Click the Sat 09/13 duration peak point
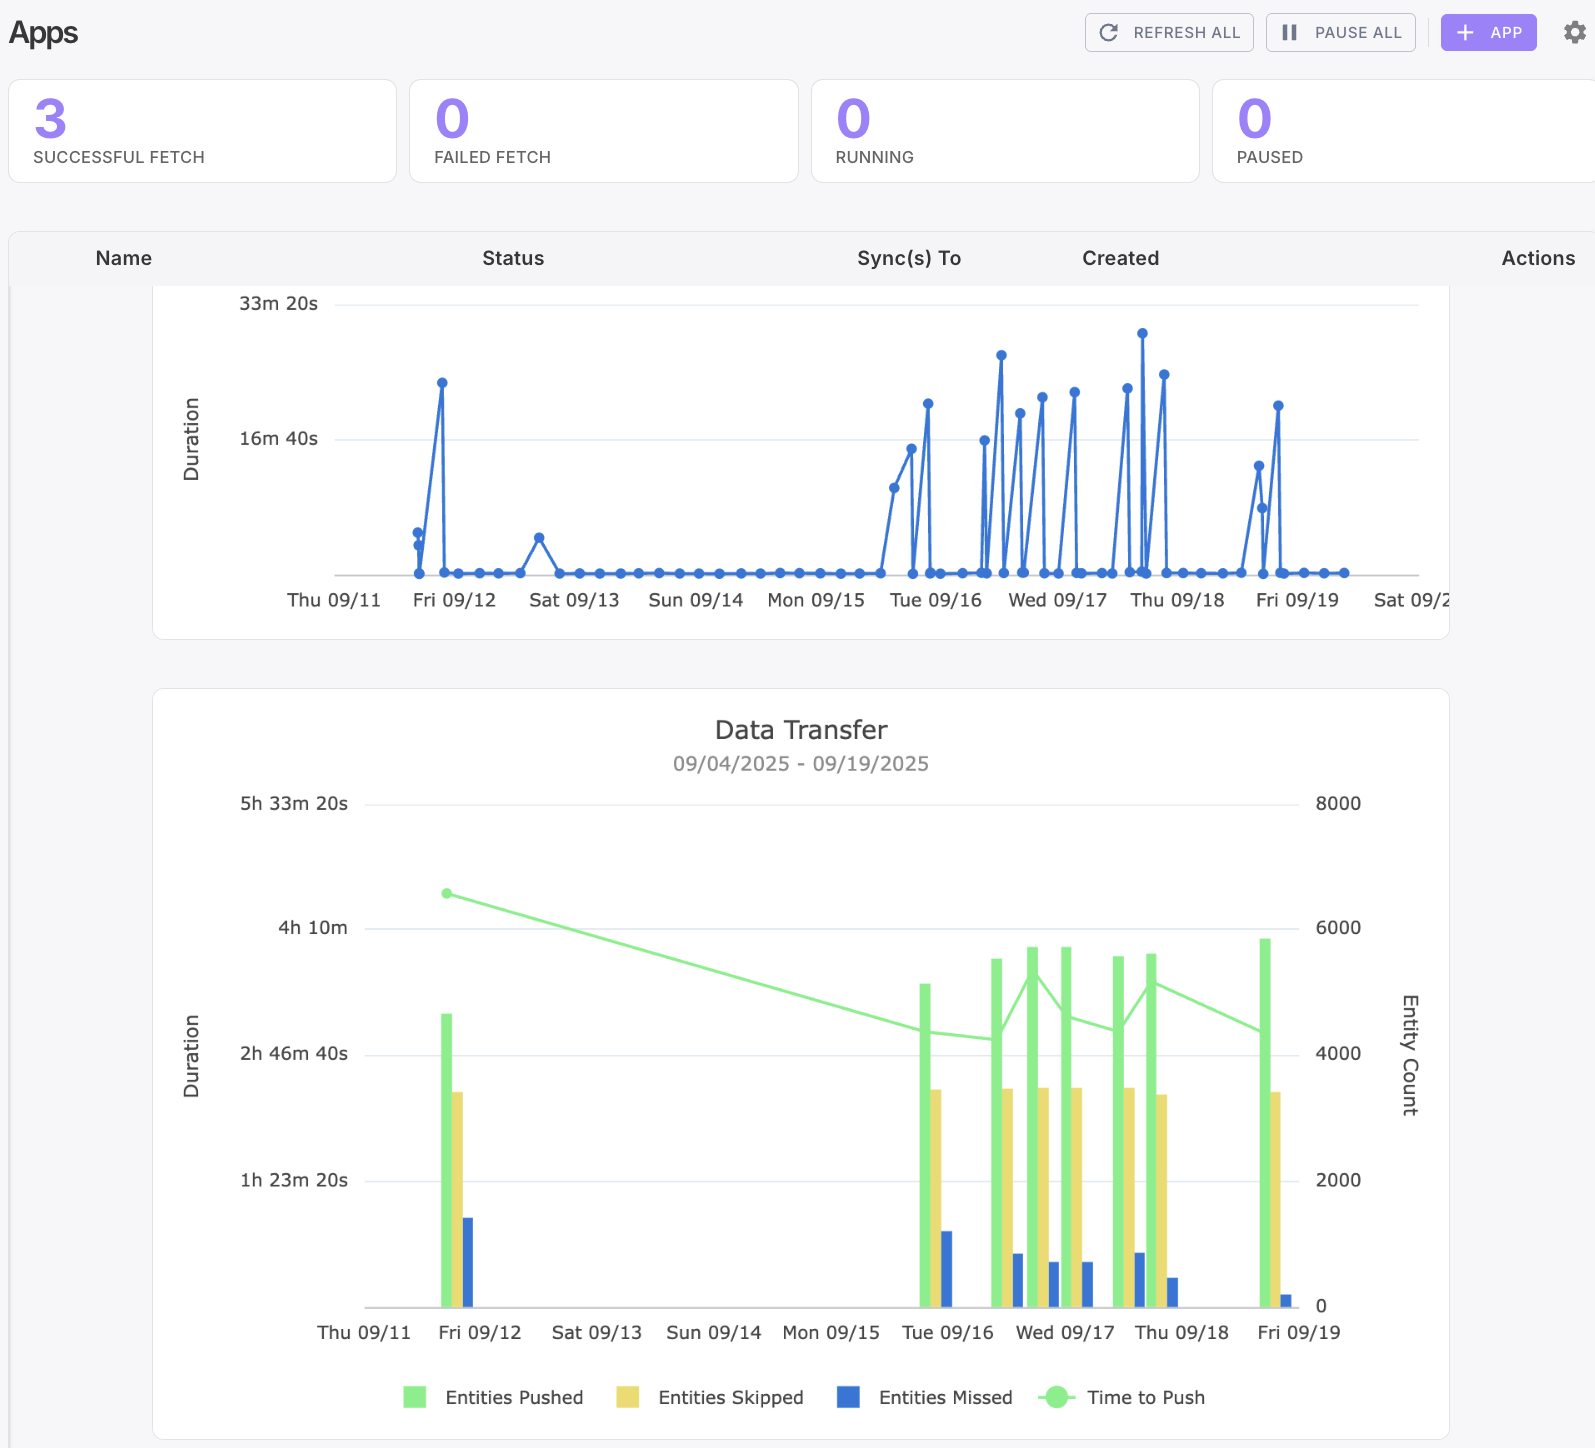The width and height of the screenshot is (1595, 1448). click(x=539, y=538)
